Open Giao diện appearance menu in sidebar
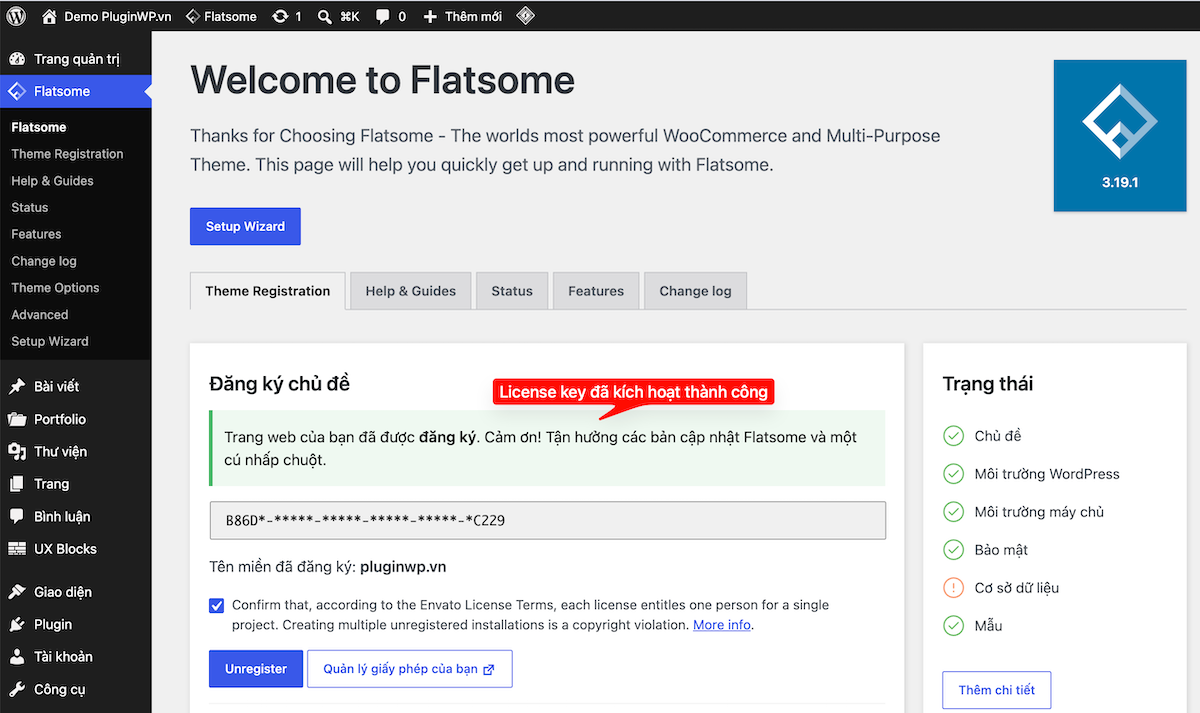 (75, 592)
